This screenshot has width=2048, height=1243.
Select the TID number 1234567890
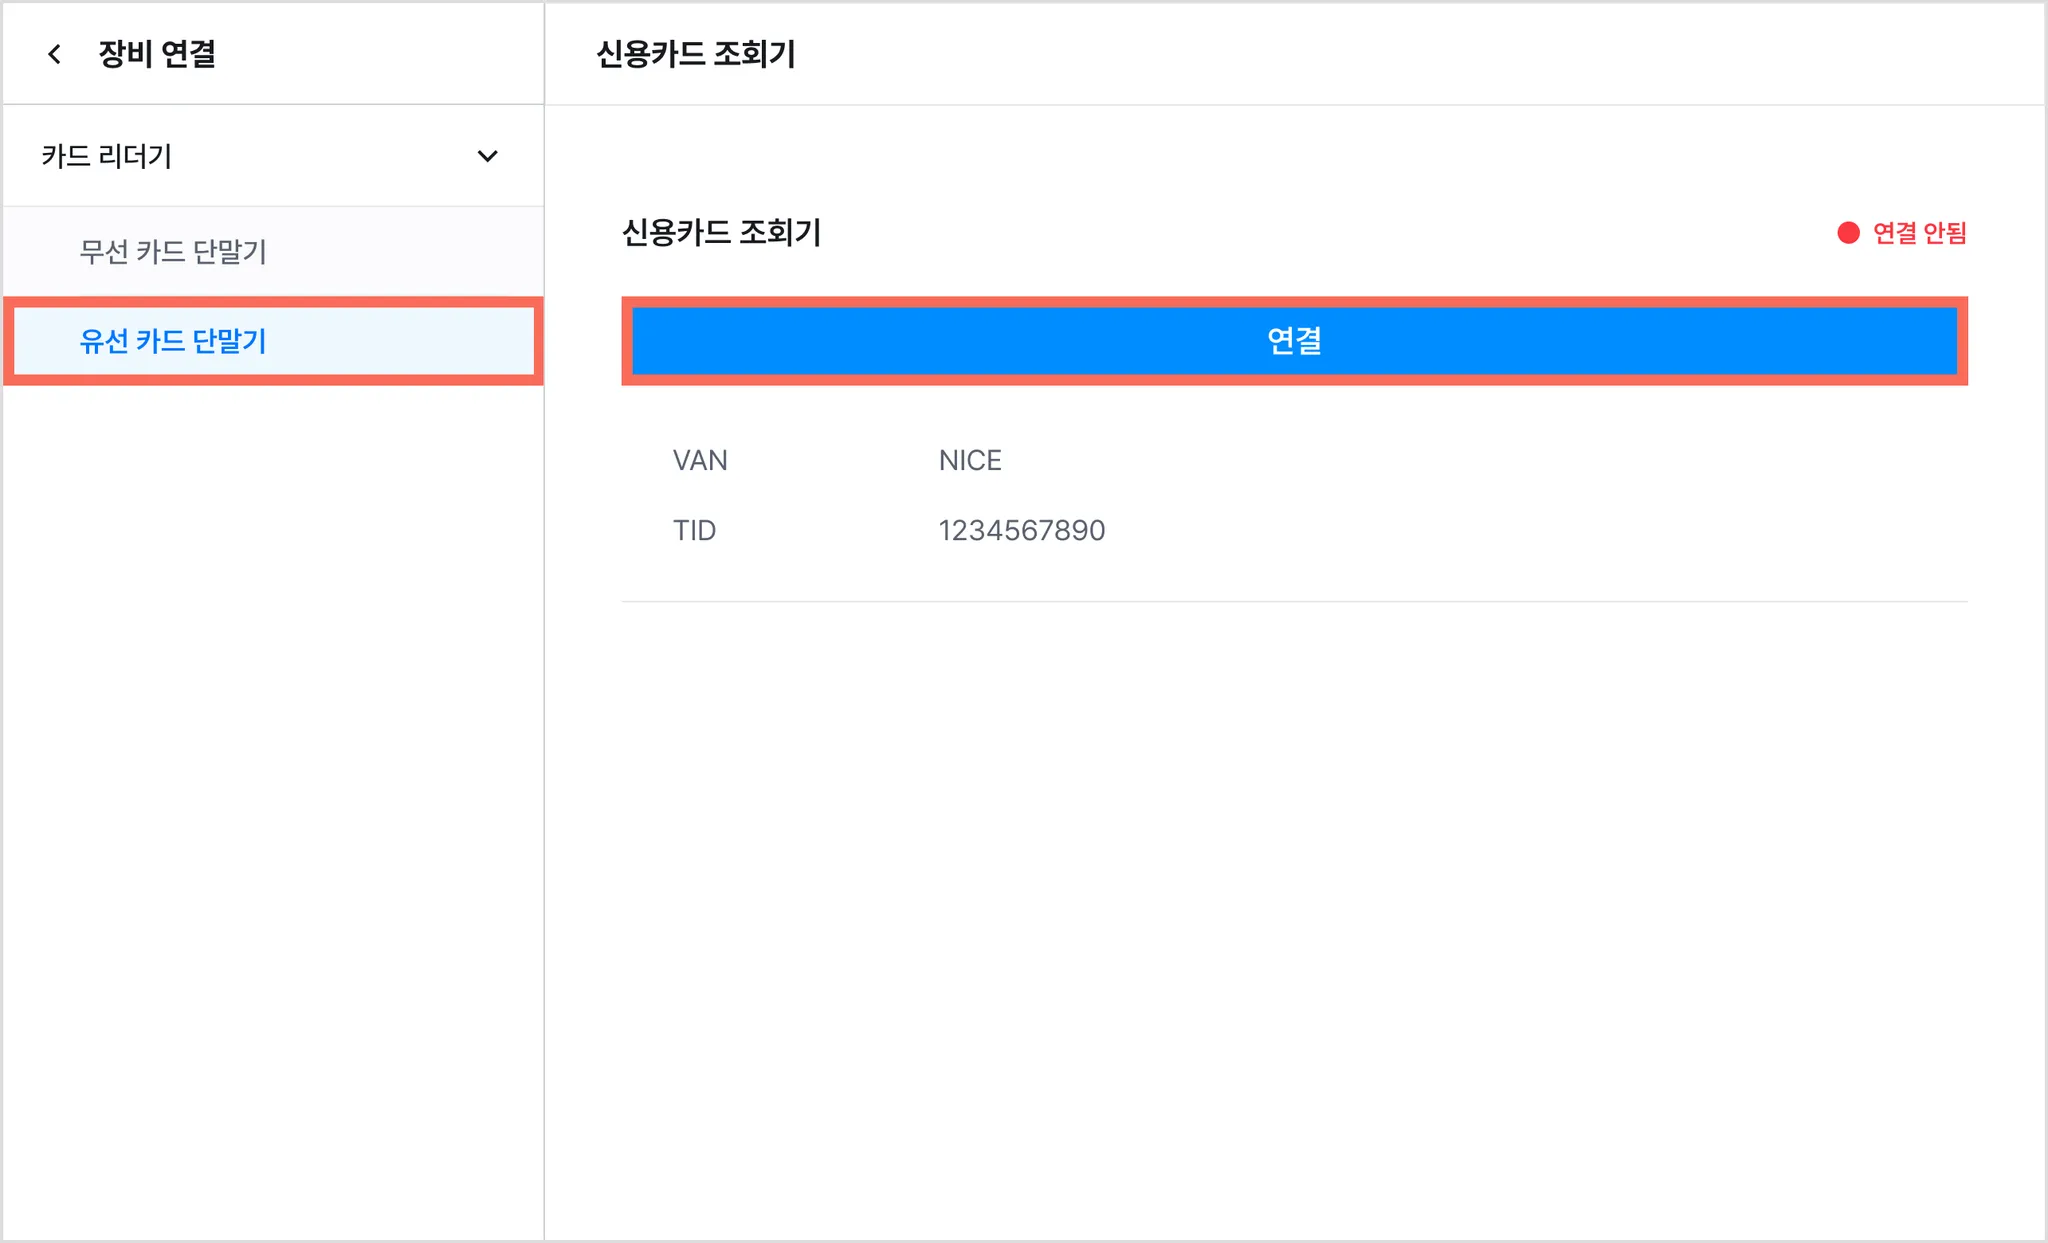click(x=1022, y=530)
